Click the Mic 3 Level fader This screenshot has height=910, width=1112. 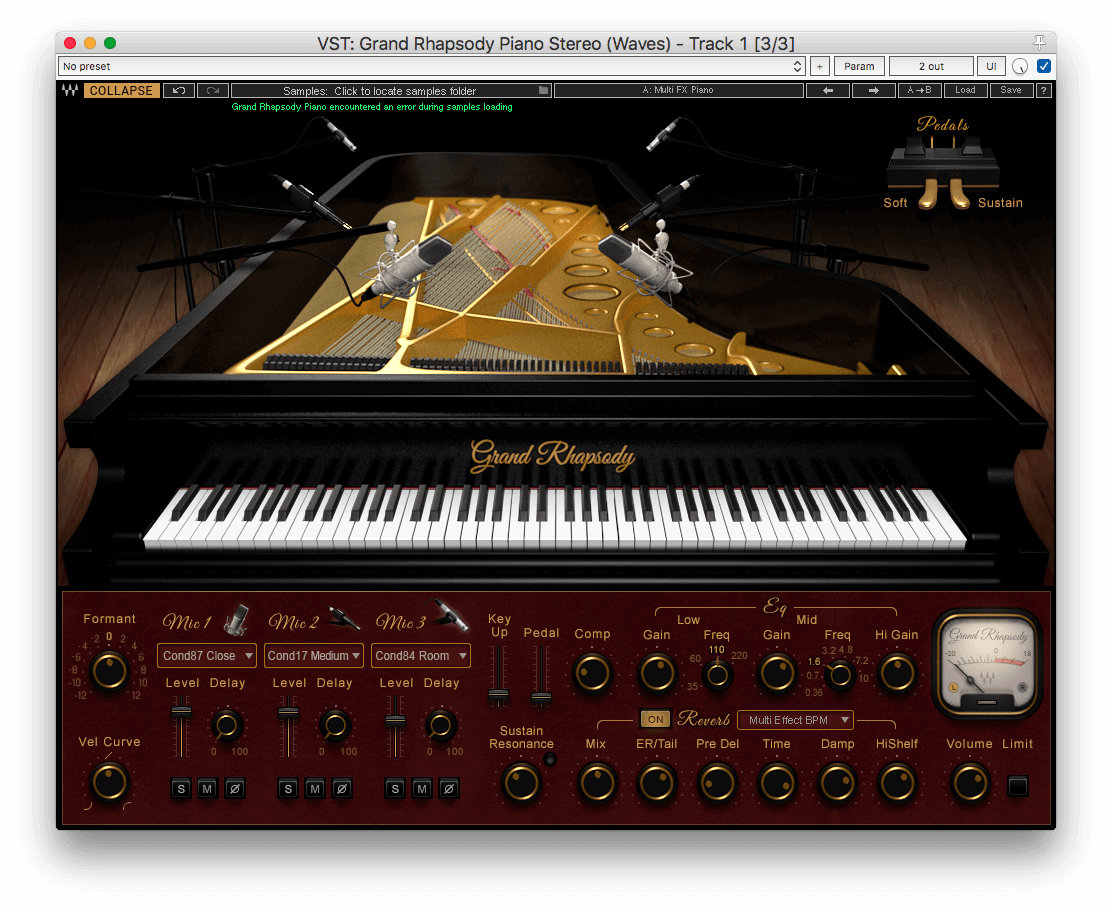pos(395,721)
